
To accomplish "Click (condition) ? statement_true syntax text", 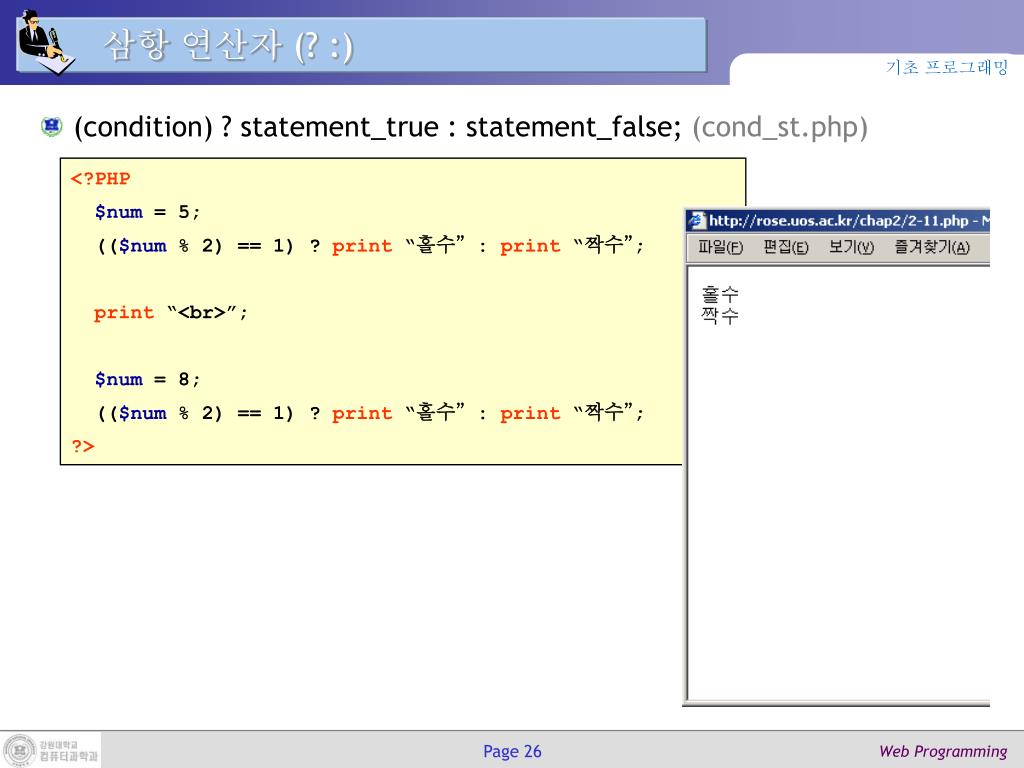I will pos(256,127).
